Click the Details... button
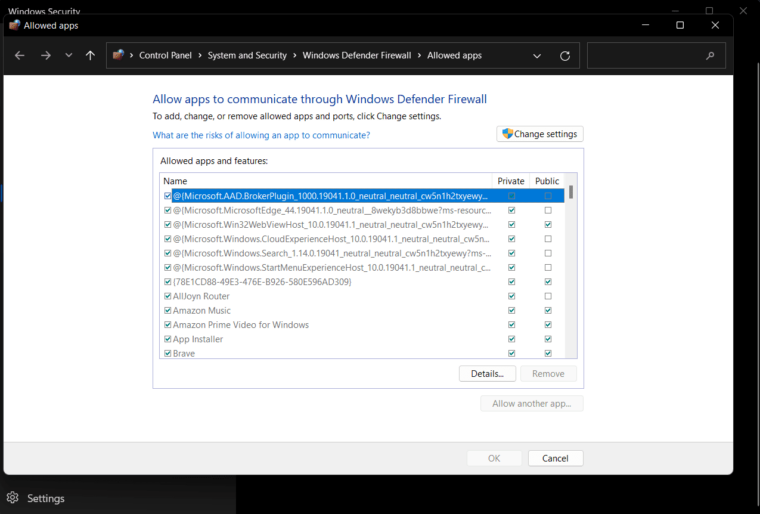Viewport: 760px width, 514px height. coord(487,374)
